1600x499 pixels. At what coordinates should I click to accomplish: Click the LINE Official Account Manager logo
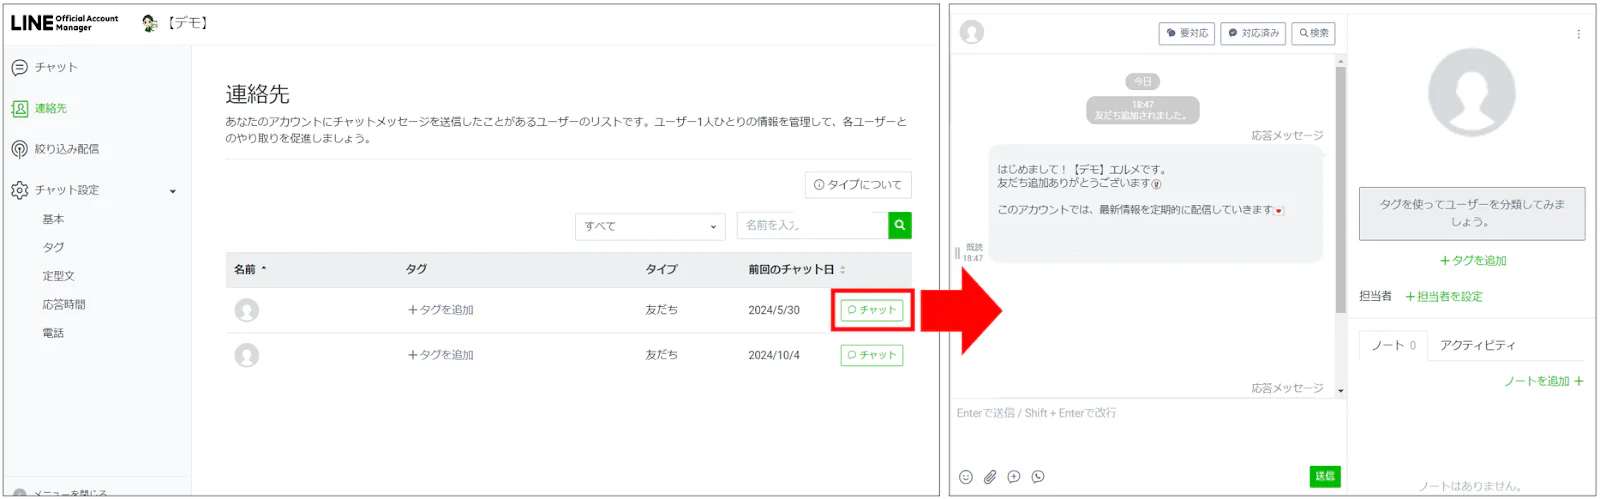pyautogui.click(x=64, y=22)
